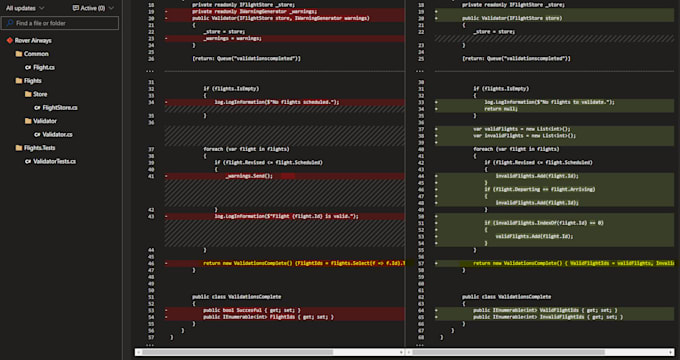This screenshot has width=680, height=360.
Task: Click the added 'InvalidFlightIds' property declaration line
Action: (555, 317)
